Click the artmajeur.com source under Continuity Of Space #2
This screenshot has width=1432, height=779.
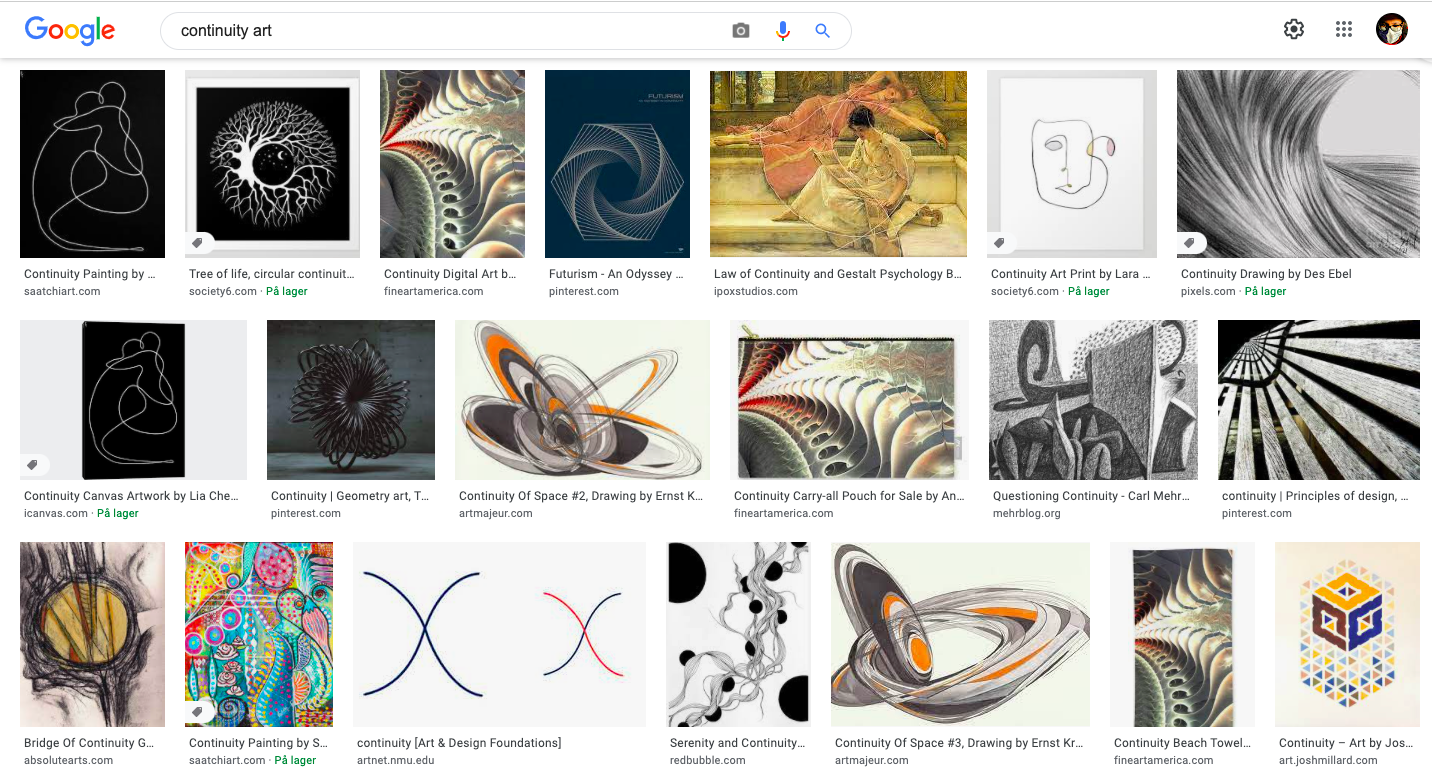point(495,514)
